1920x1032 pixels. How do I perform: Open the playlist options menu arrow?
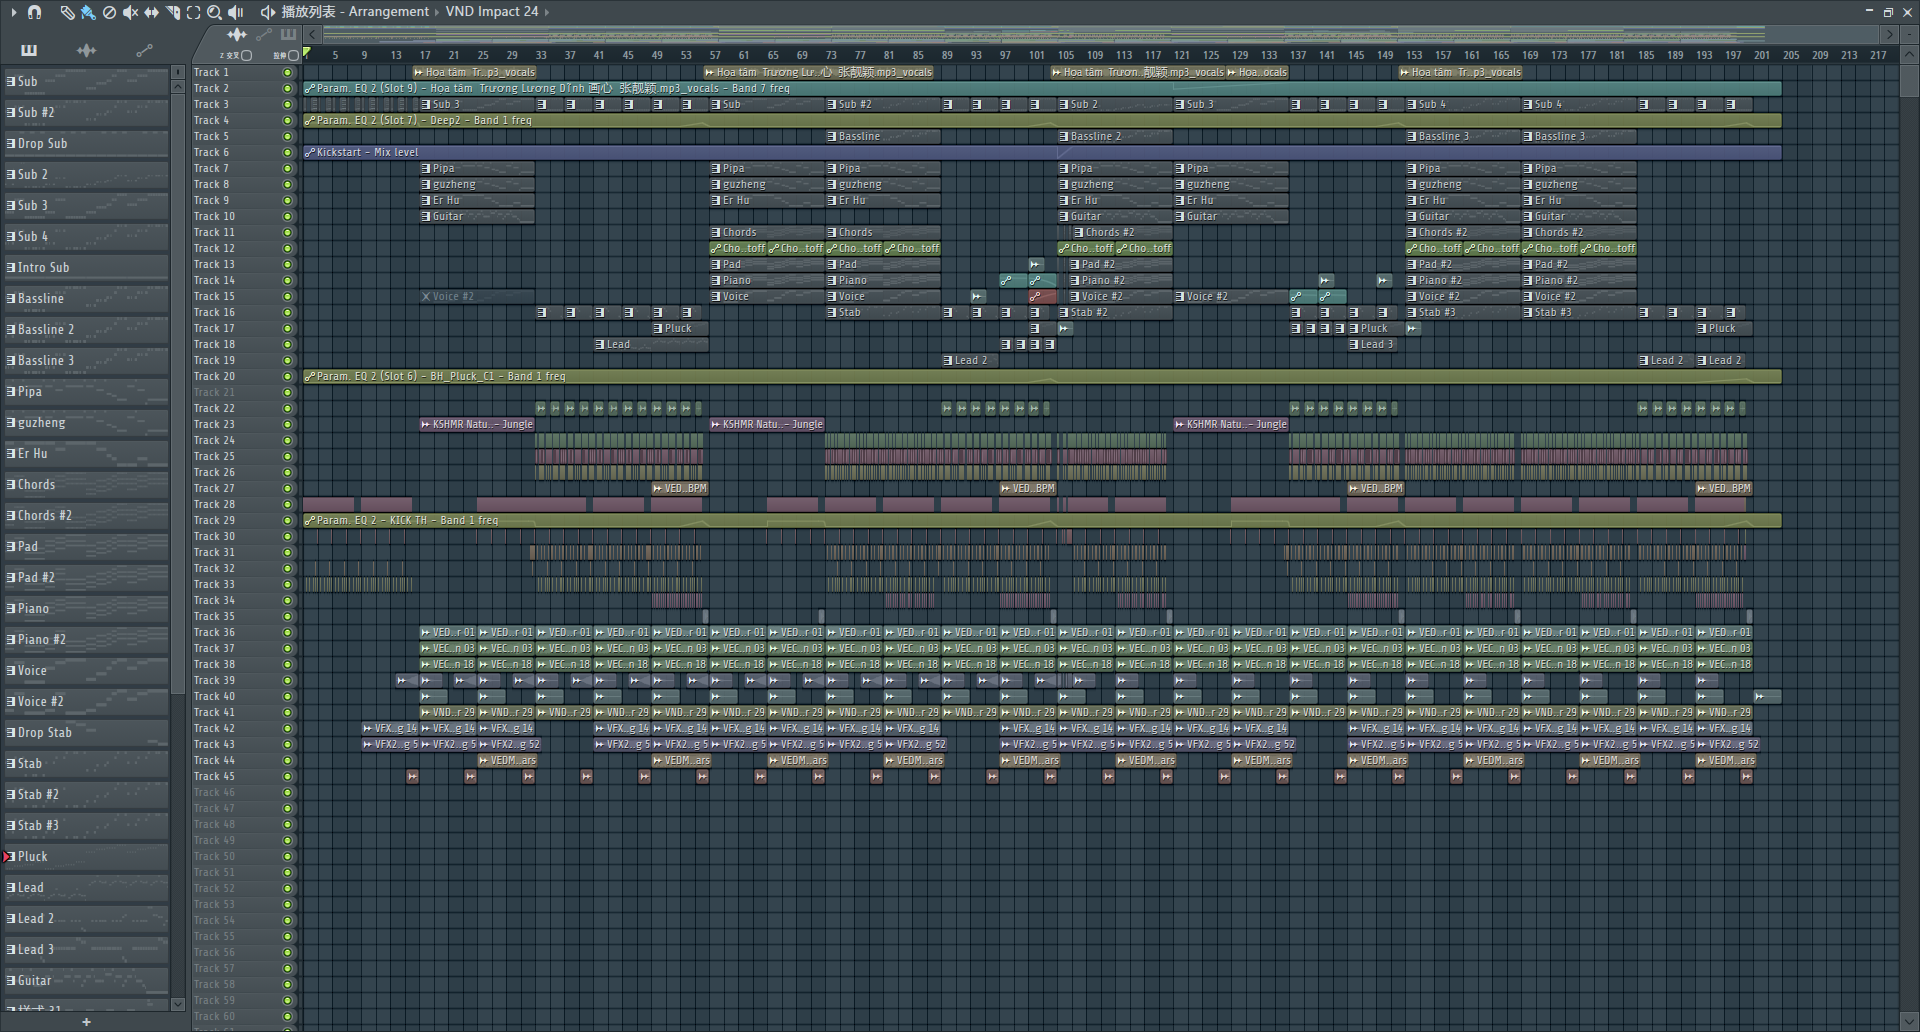tap(13, 12)
